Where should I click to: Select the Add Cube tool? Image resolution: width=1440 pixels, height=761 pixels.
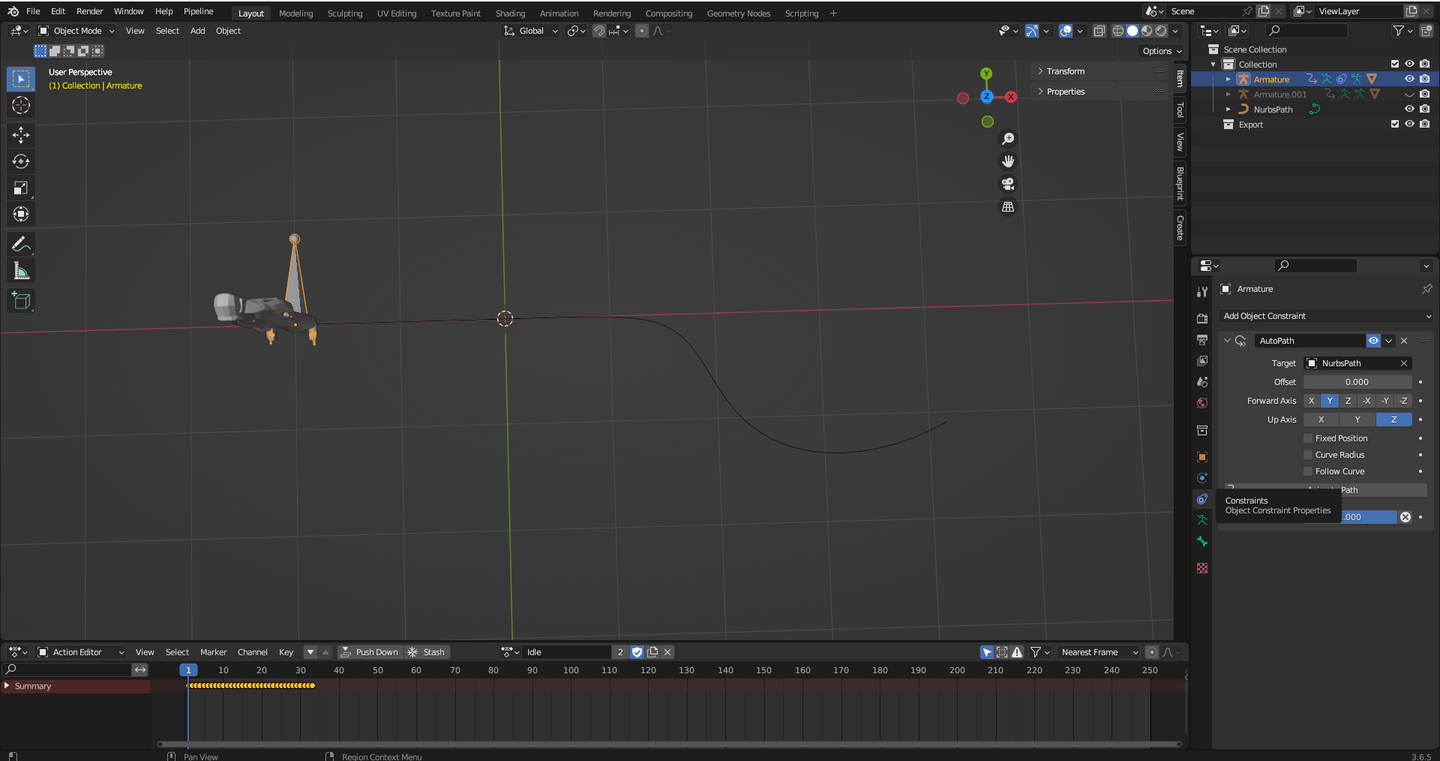click(21, 300)
